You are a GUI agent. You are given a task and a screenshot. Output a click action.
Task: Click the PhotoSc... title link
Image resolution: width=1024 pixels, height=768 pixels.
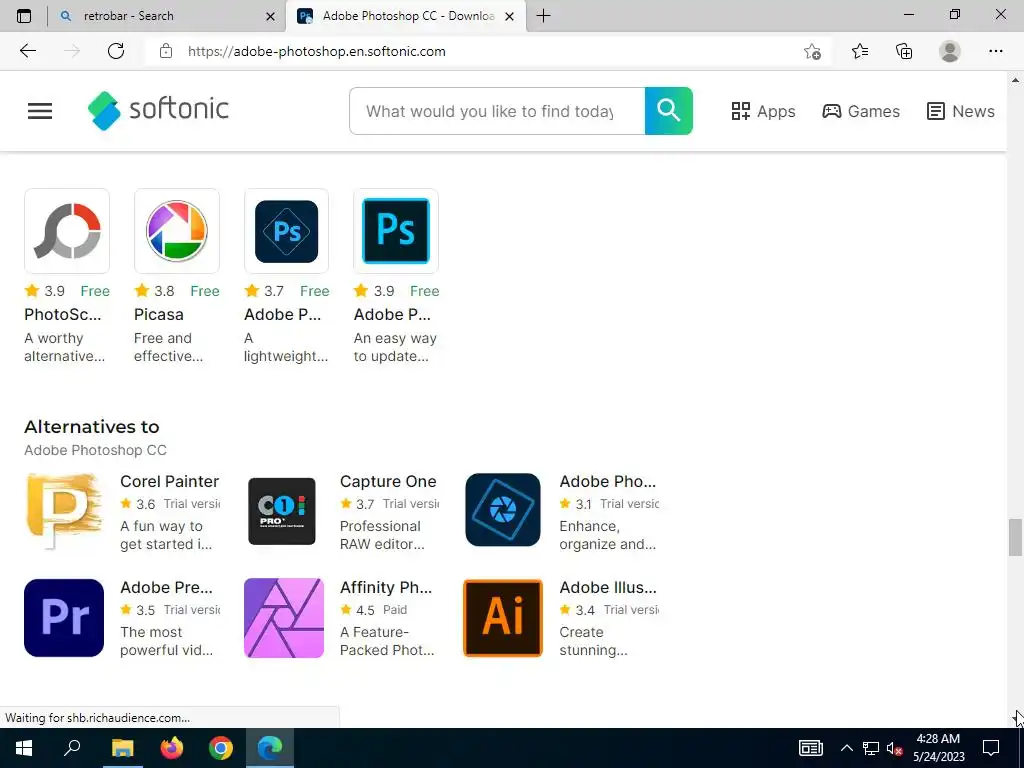point(63,314)
